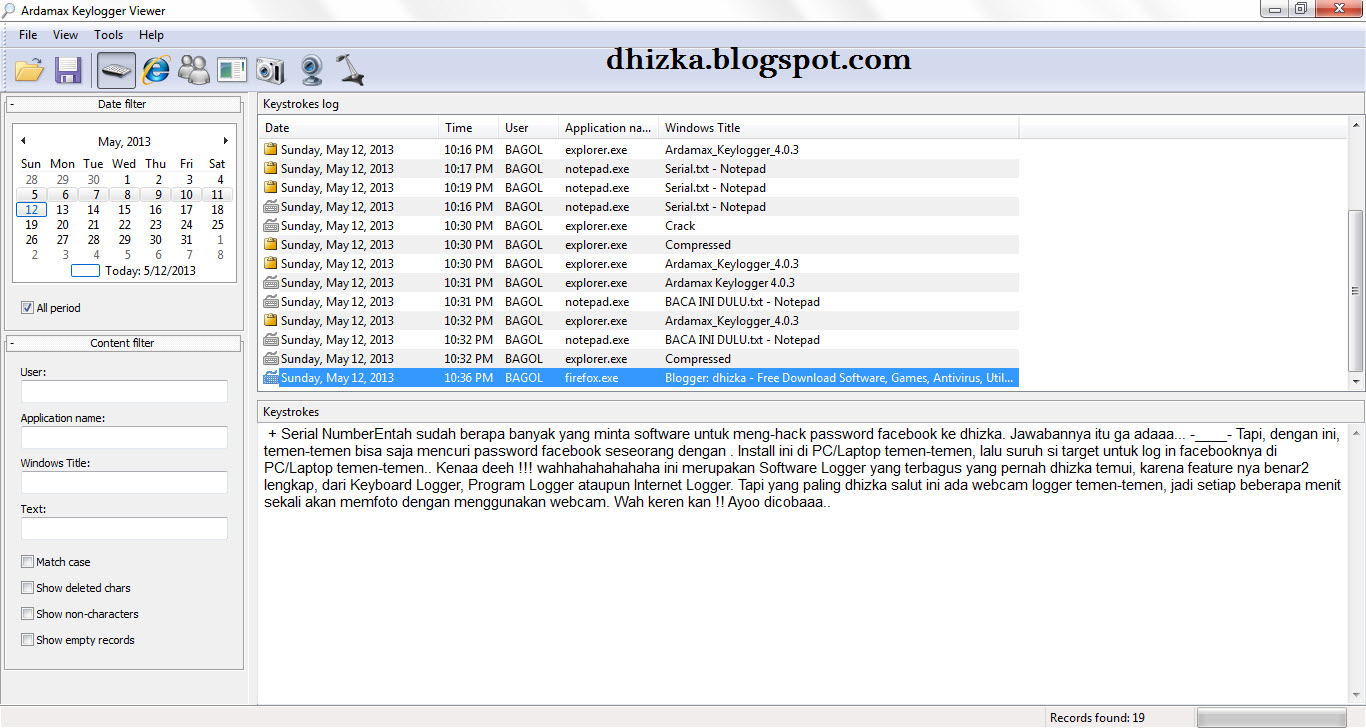Toggle the All period checkbox
Viewport: 1366px width, 728px height.
(x=27, y=308)
